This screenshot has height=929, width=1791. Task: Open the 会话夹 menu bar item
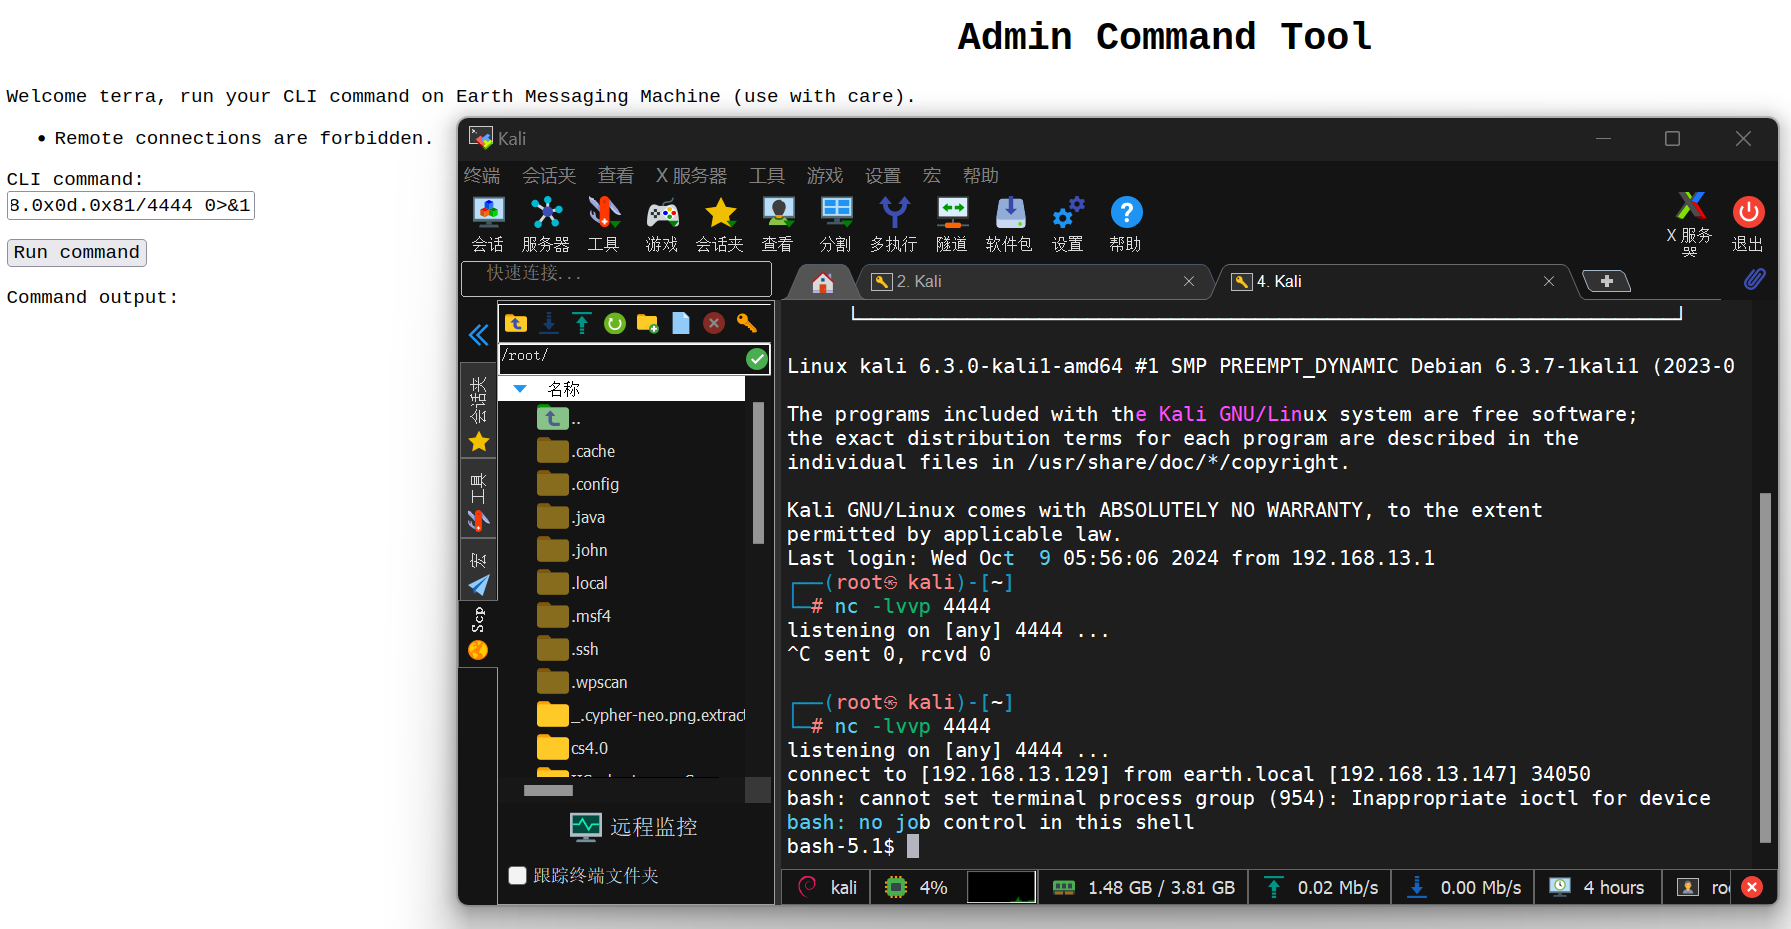[549, 176]
